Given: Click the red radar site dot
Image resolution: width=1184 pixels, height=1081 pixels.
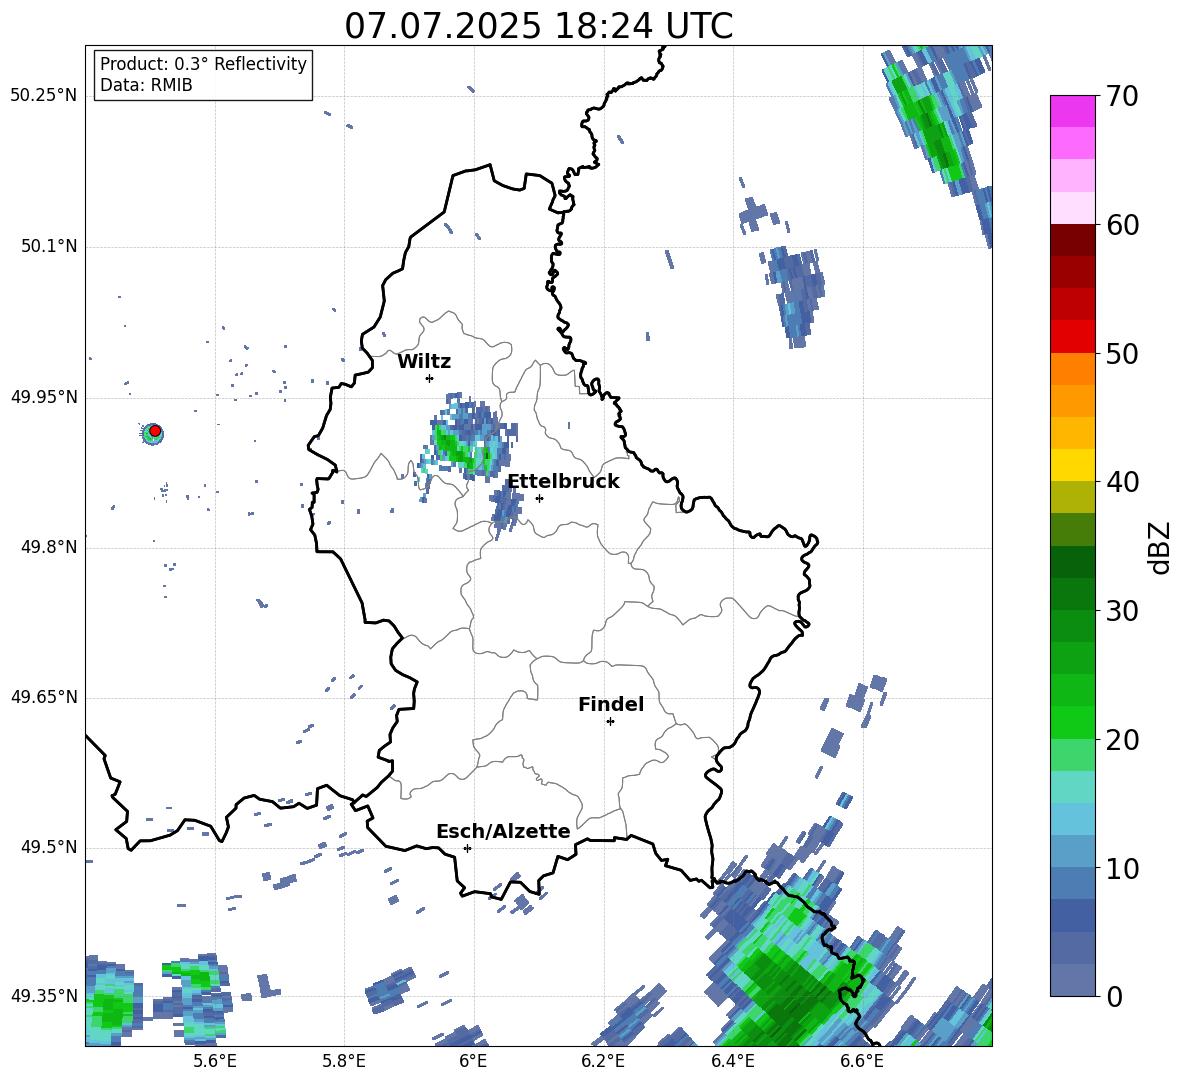Looking at the screenshot, I should [x=155, y=431].
